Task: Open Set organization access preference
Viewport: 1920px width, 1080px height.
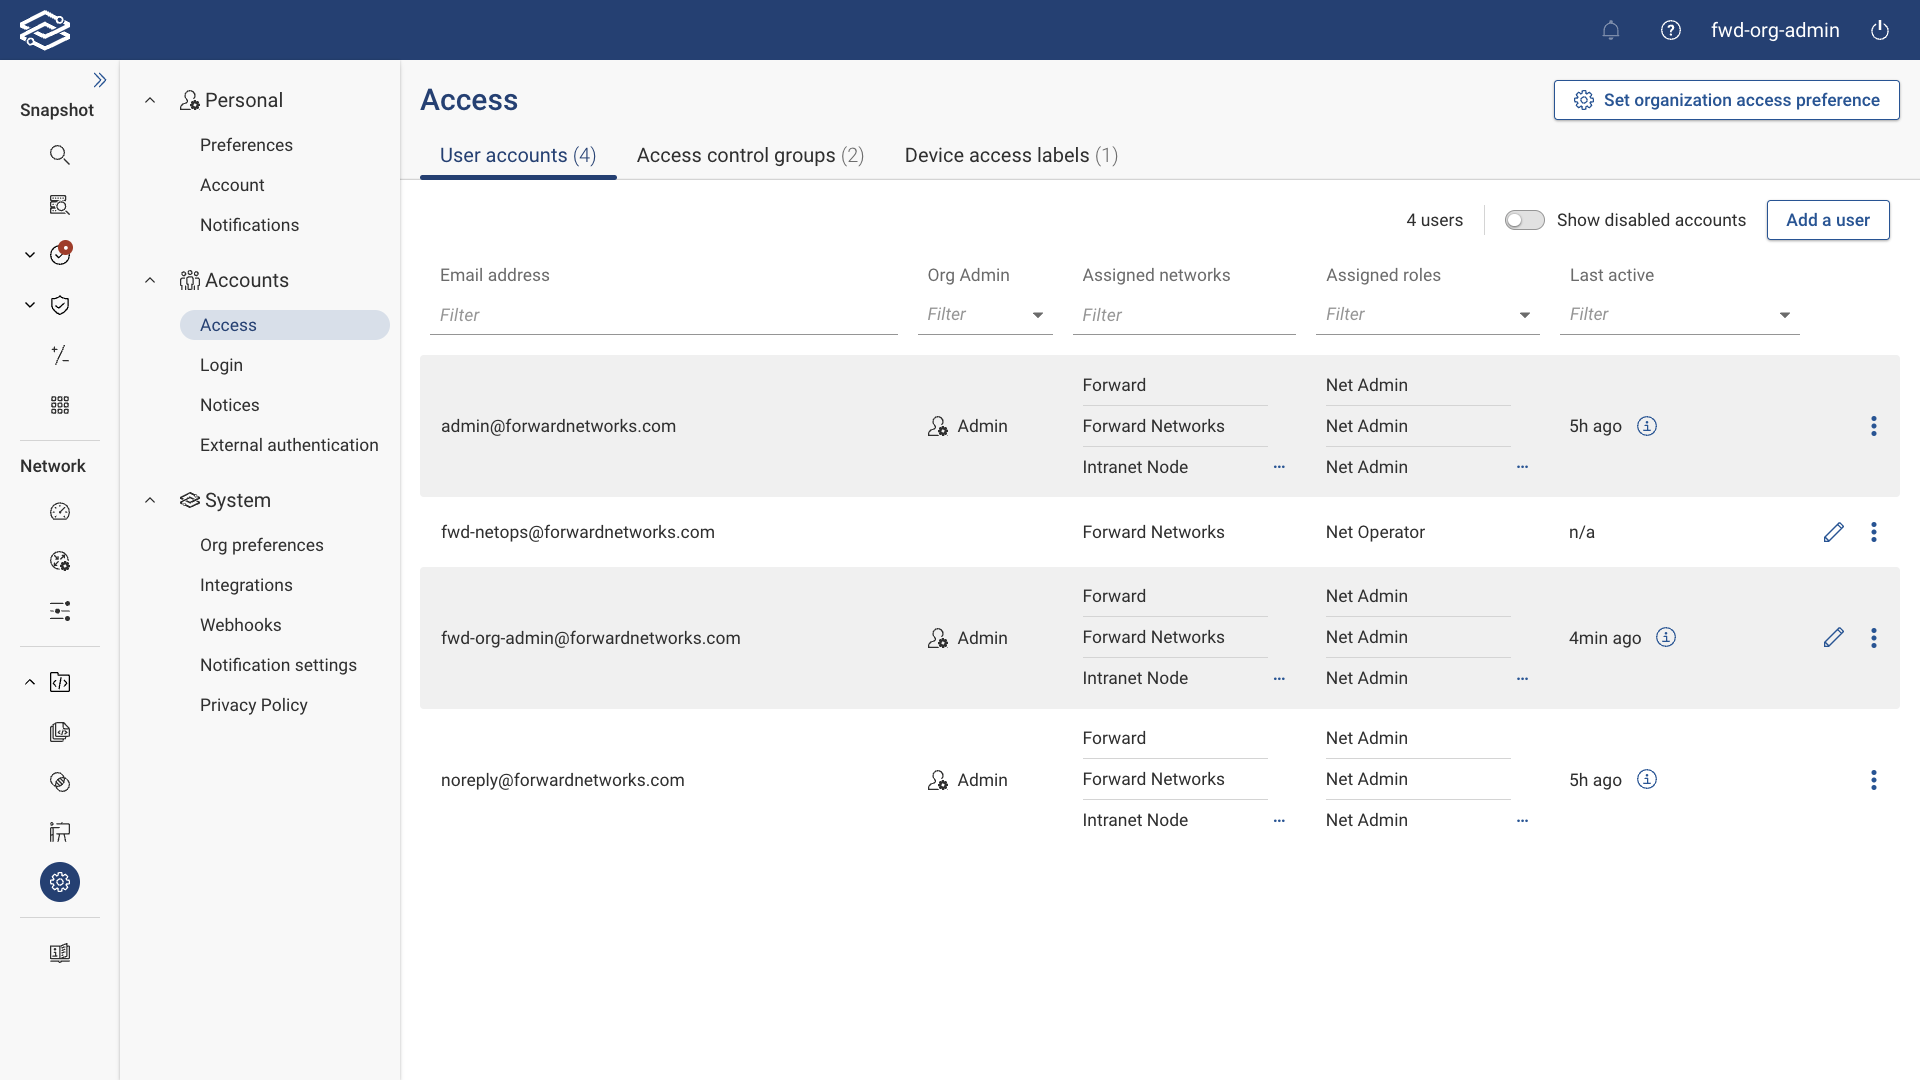Action: click(x=1726, y=100)
